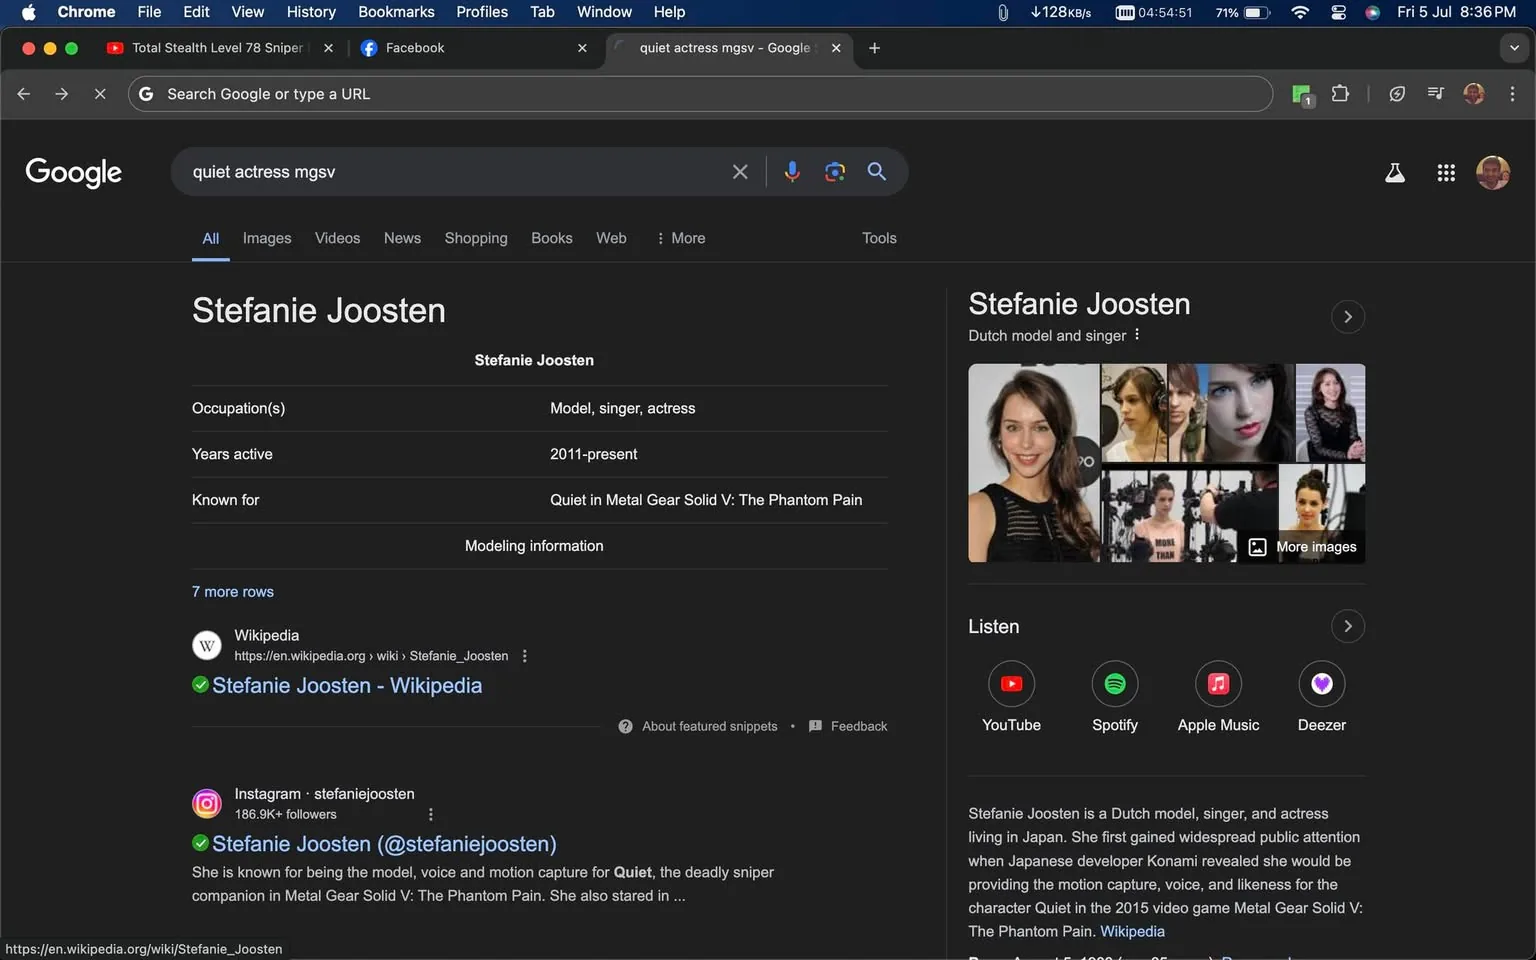Click the Instagram icon beside stefaniejoosten

206,803
